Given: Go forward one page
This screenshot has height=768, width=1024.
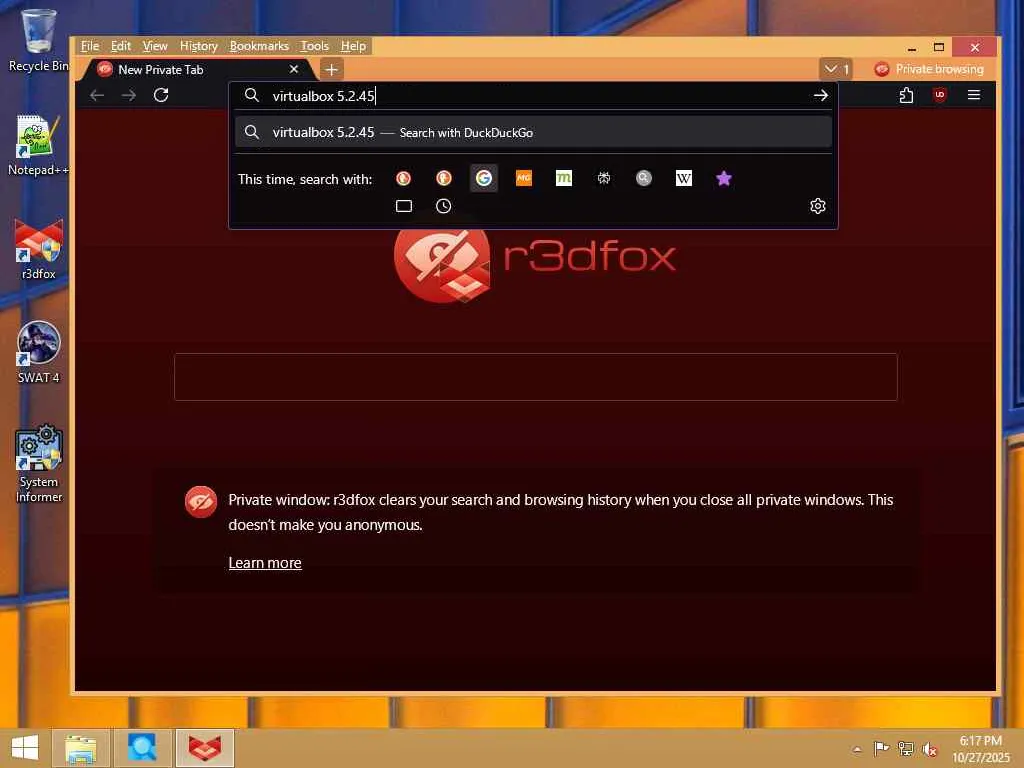Looking at the screenshot, I should (x=129, y=95).
